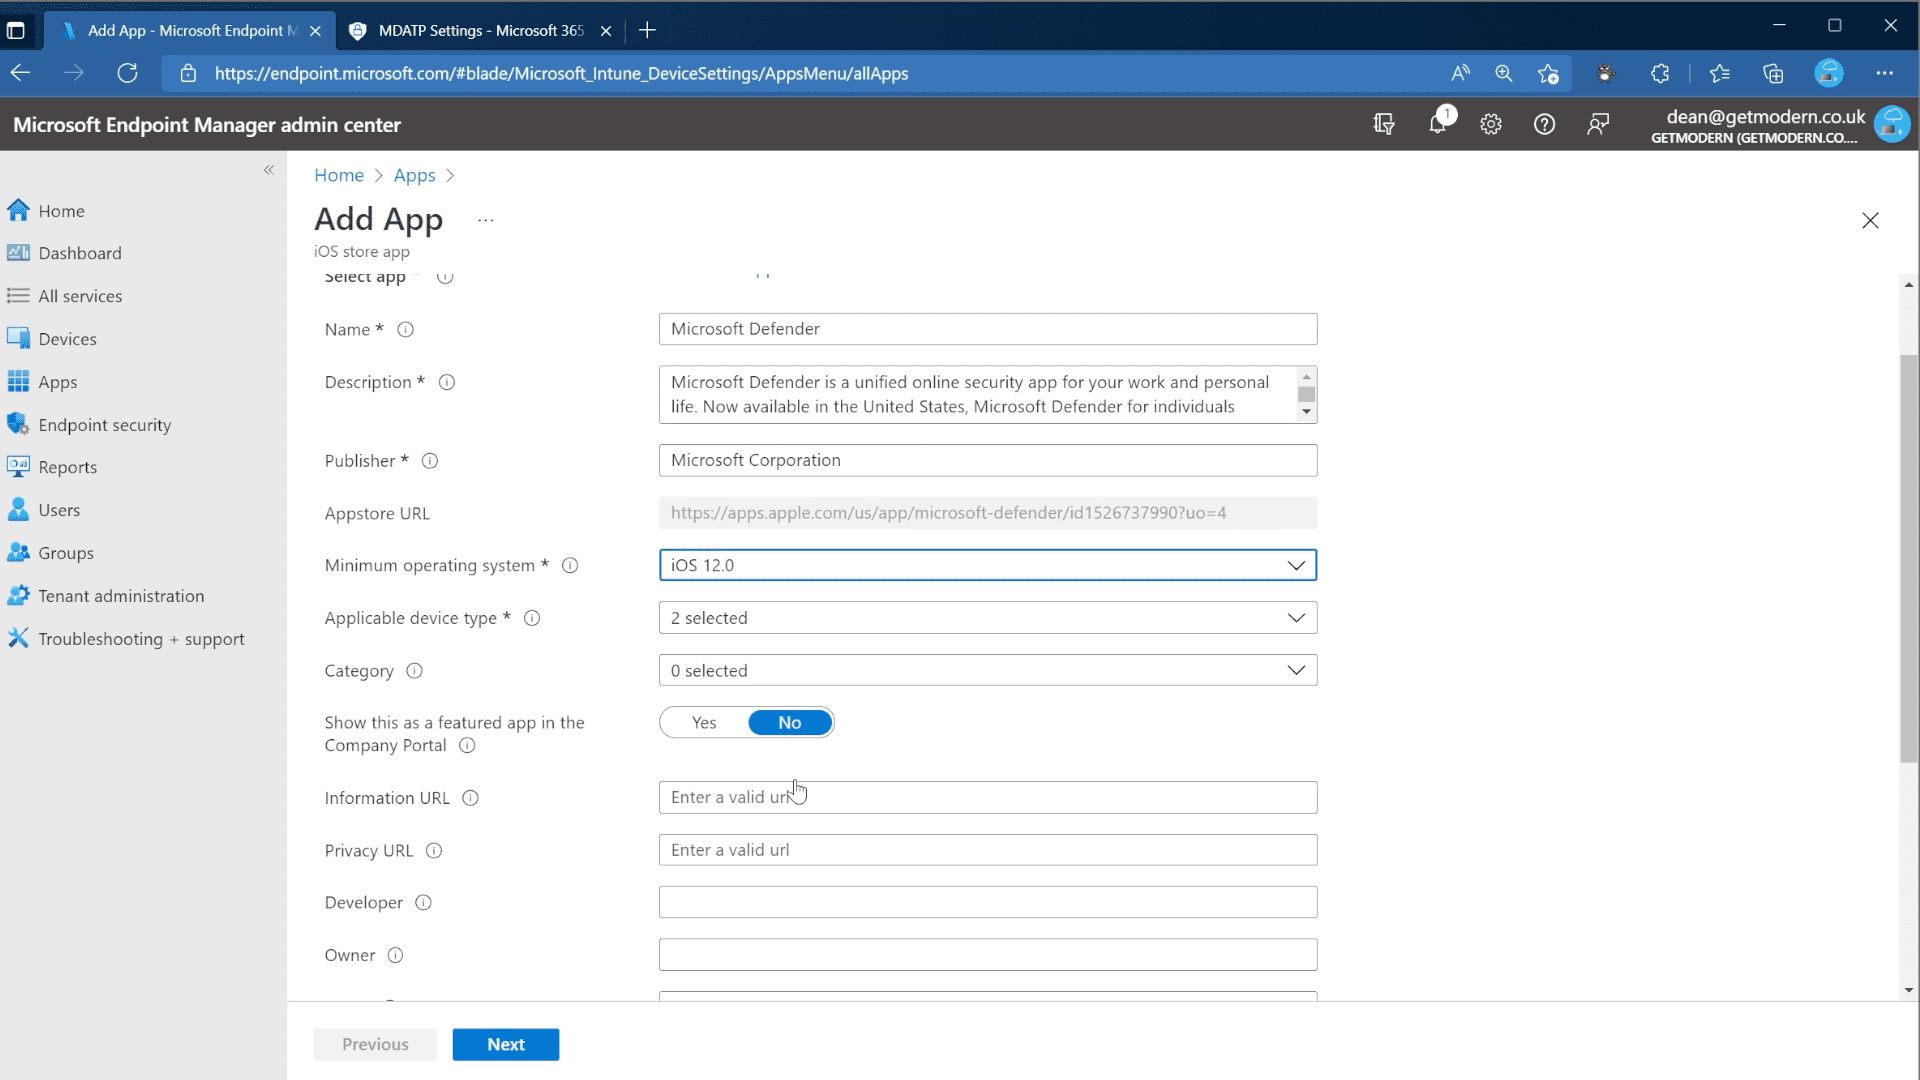Open the feedback smiley icon
This screenshot has height=1080, width=1920.
(1598, 124)
